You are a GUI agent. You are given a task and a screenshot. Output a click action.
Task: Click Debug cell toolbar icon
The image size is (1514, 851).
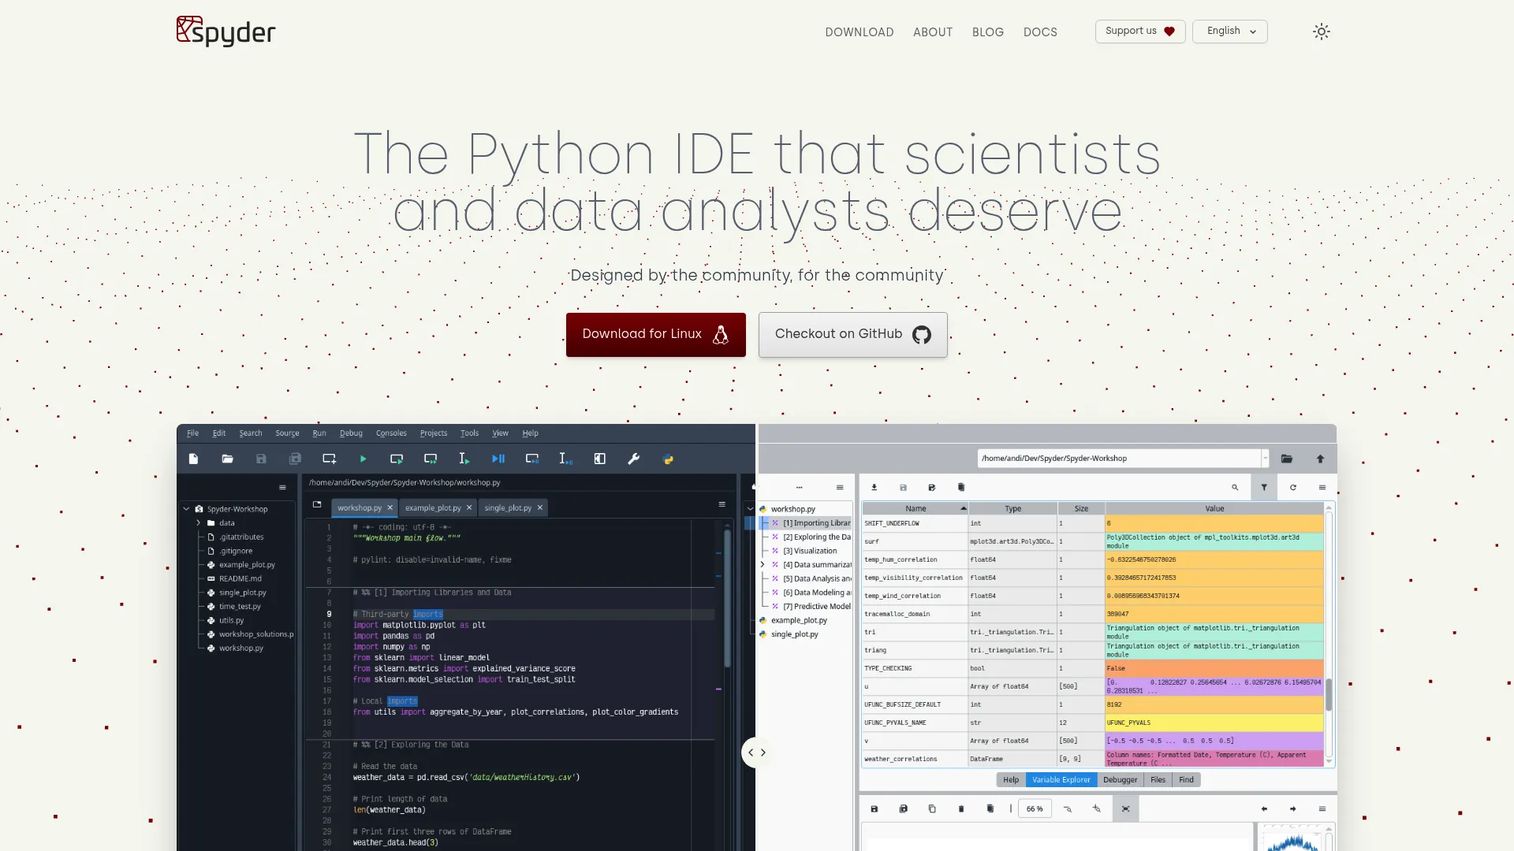pyautogui.click(x=532, y=459)
